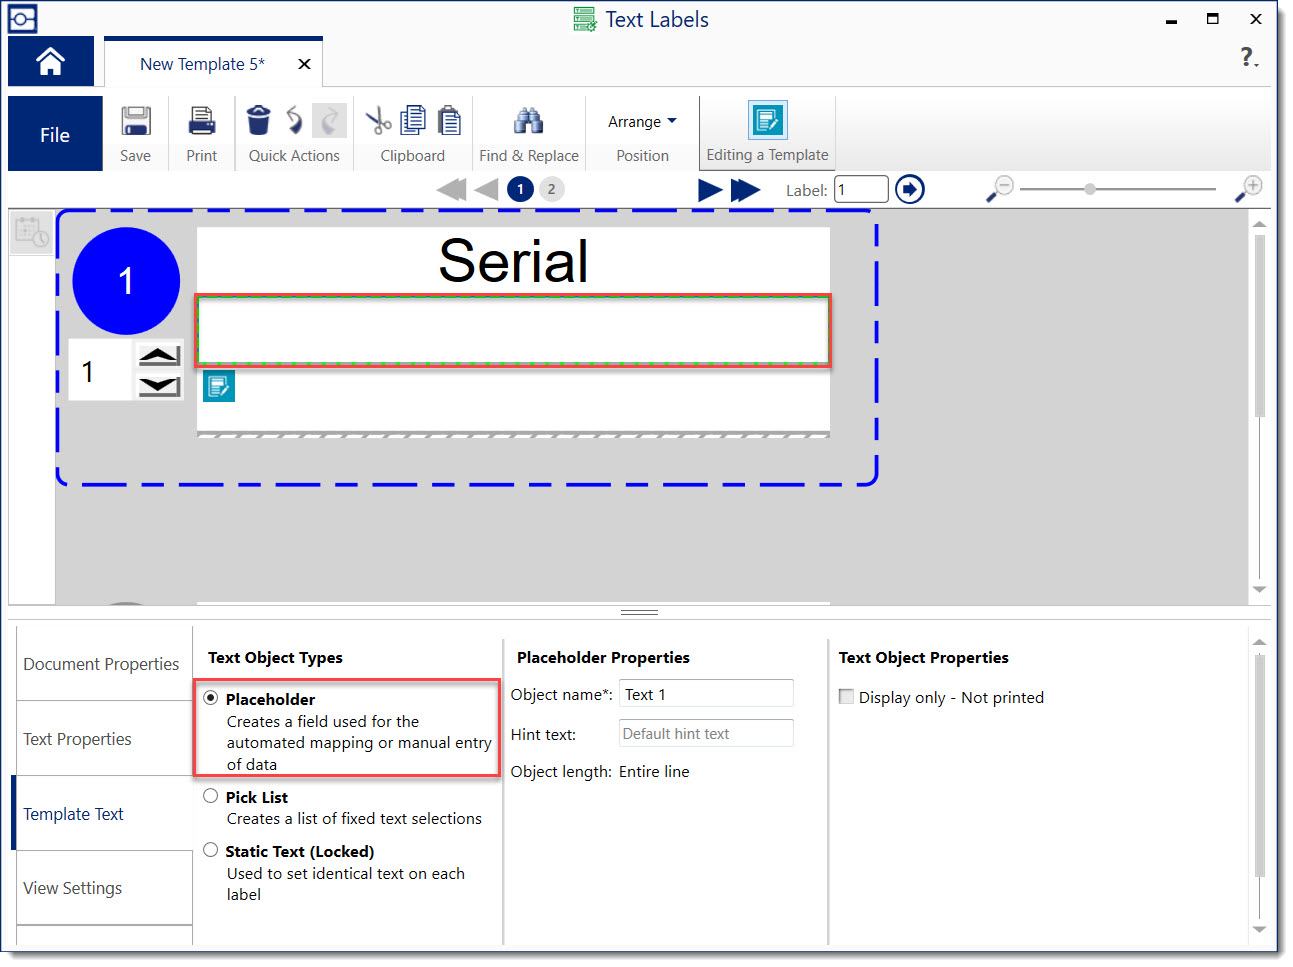Screen dimensions: 1293x967
Task: Click the Help question mark
Action: 1248,58
